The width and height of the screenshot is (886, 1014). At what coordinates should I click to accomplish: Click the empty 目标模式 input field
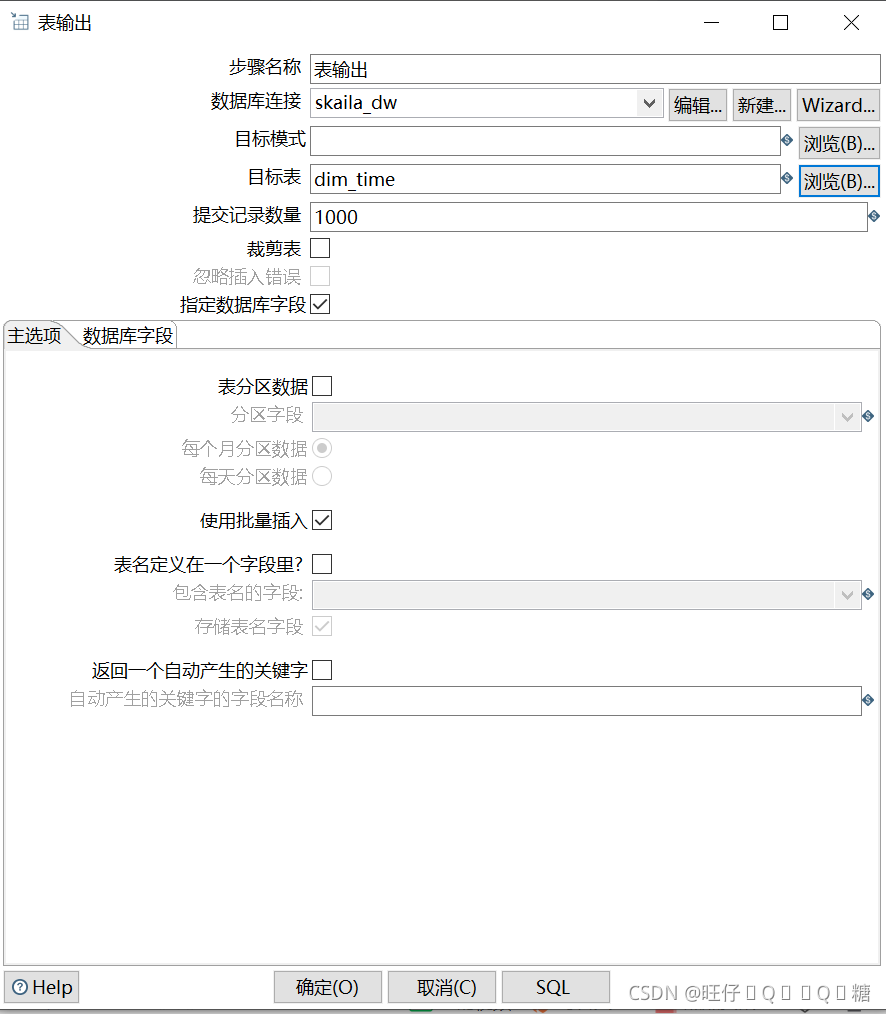pyautogui.click(x=545, y=141)
